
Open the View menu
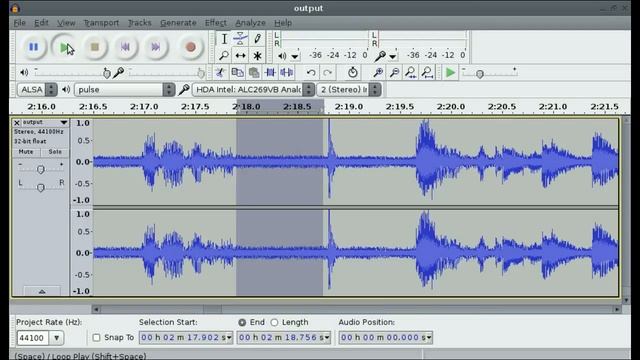click(x=66, y=23)
